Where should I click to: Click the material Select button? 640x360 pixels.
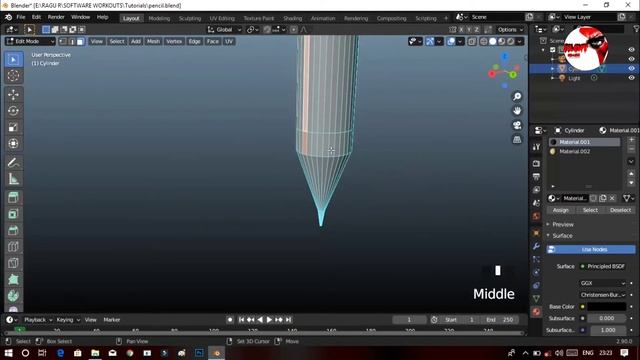click(x=590, y=210)
